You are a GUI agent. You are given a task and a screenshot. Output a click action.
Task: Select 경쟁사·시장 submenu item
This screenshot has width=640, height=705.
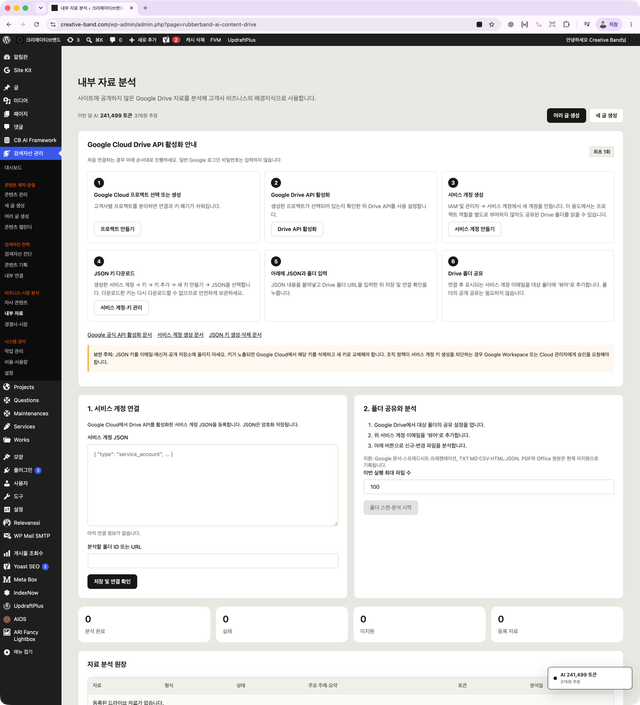coord(16,324)
